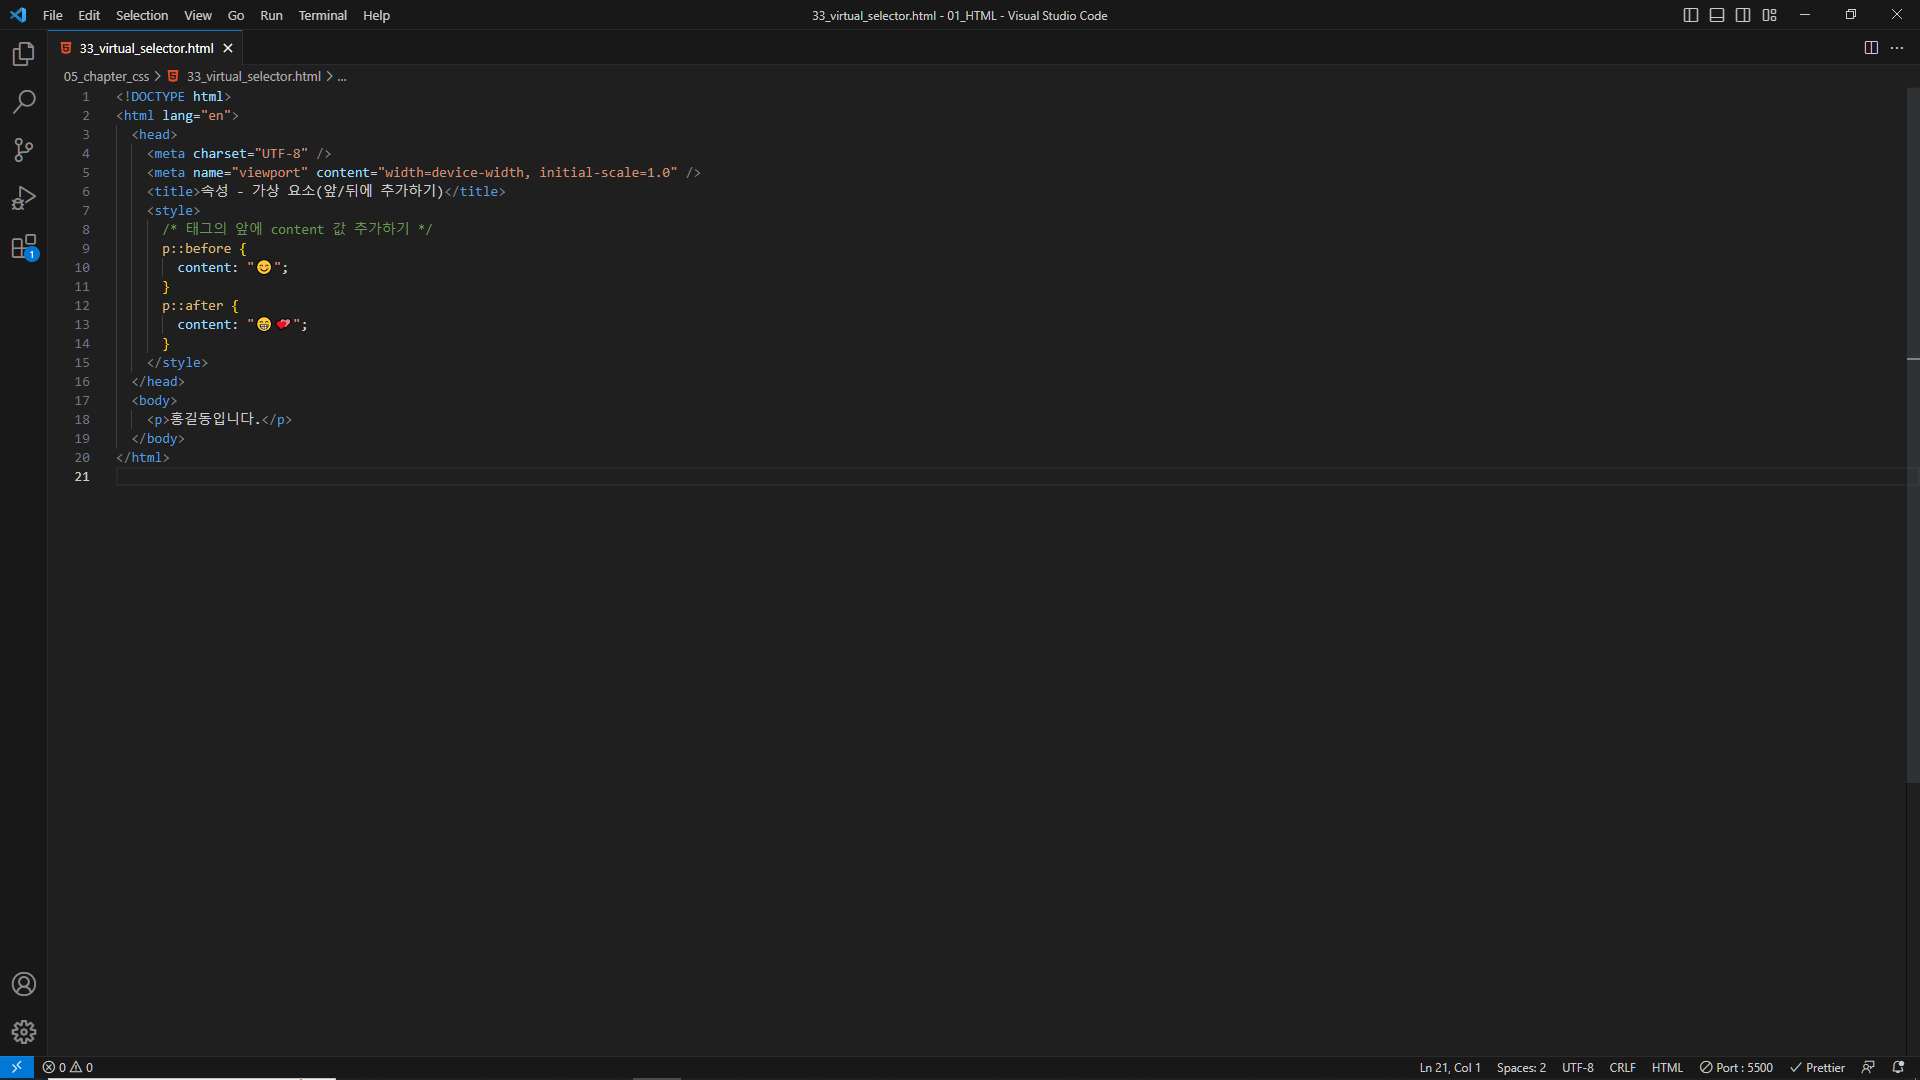Click the notifications bell in status bar
This screenshot has height=1080, width=1920.
(1898, 1067)
